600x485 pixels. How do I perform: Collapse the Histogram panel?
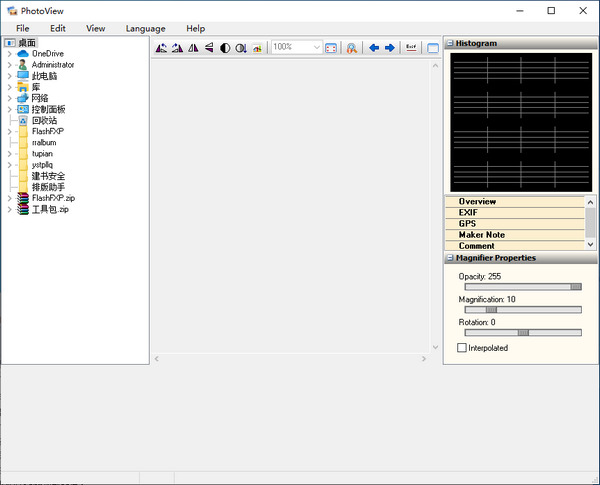coord(449,44)
